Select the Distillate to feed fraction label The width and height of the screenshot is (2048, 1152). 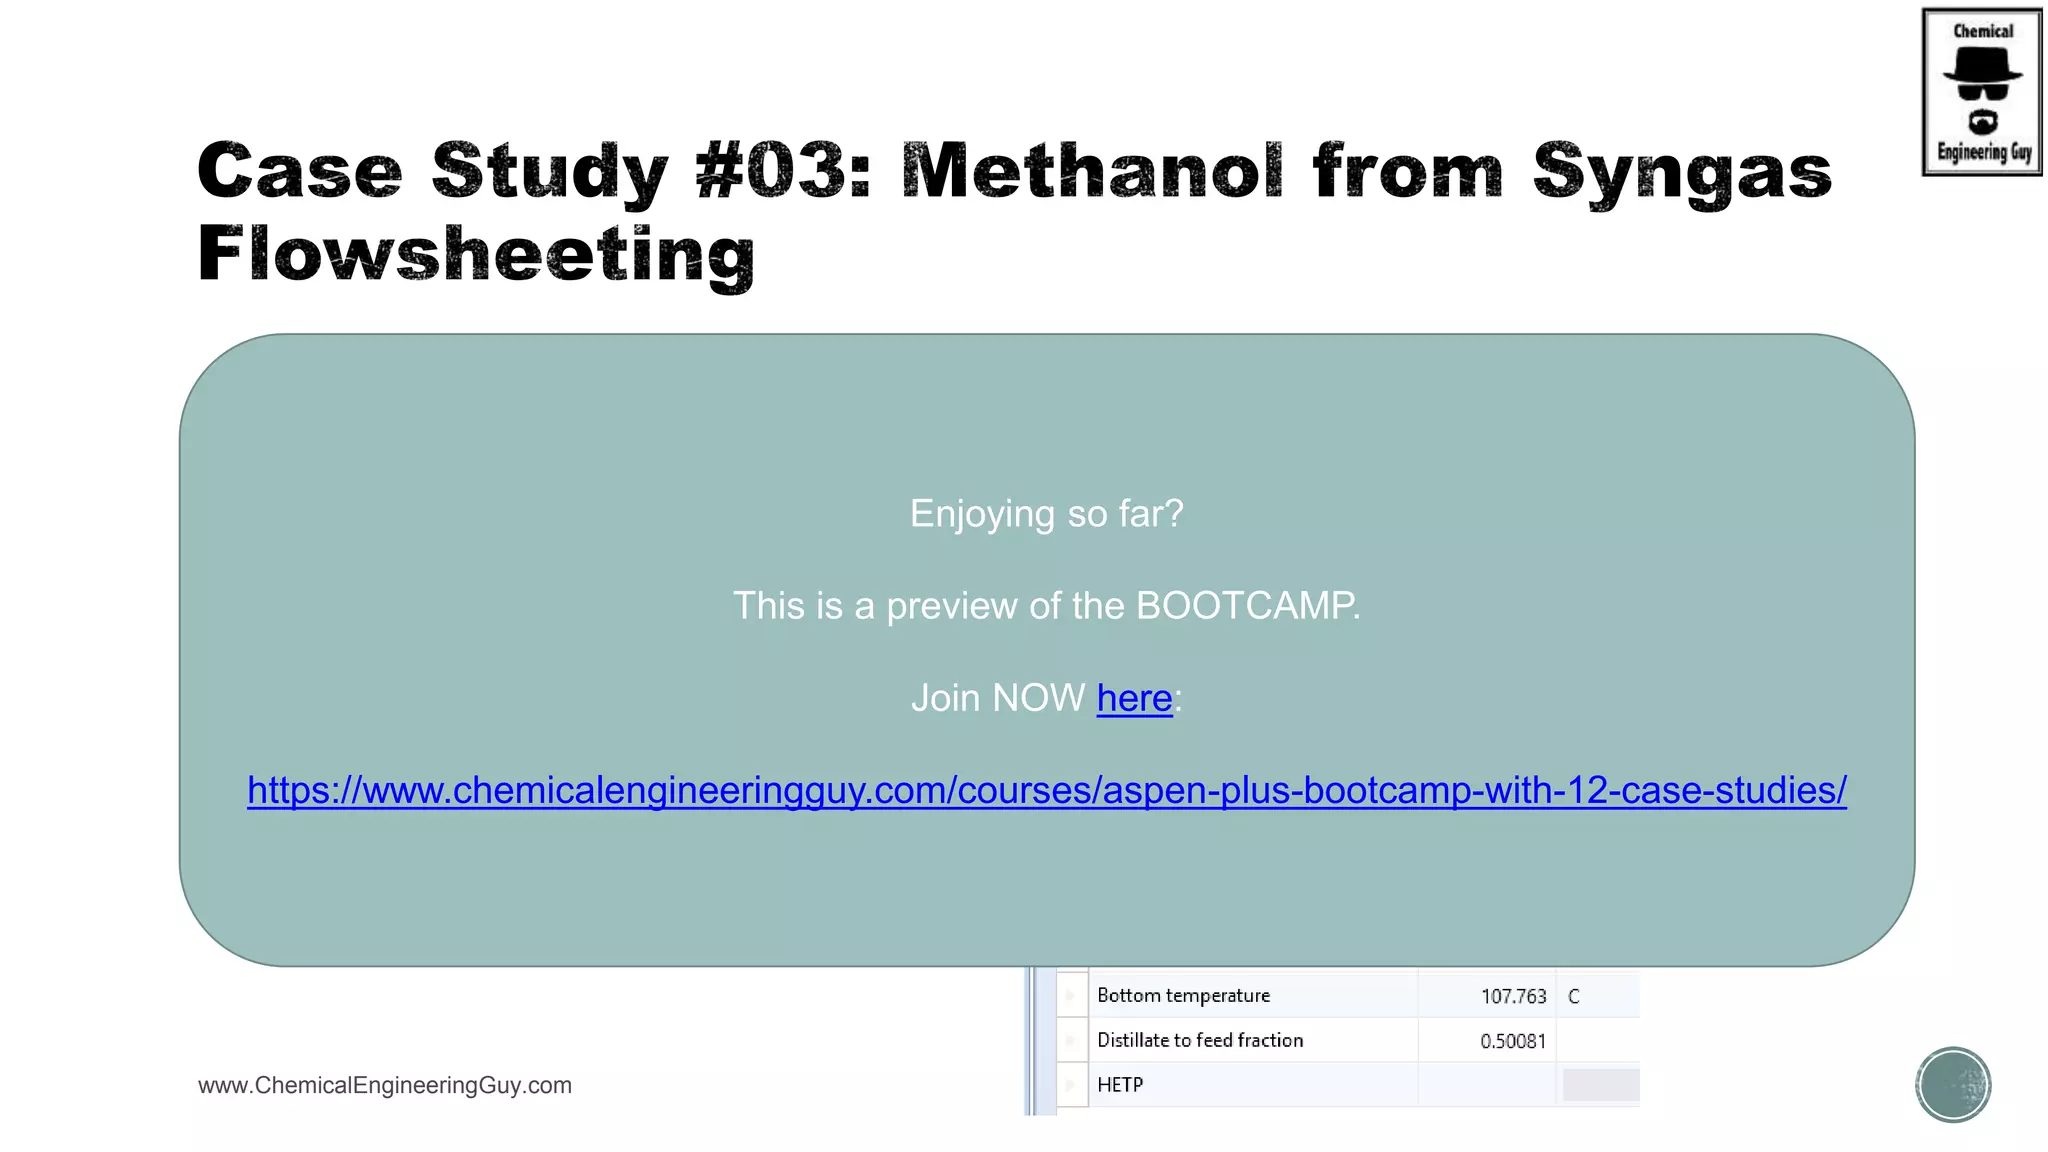pyautogui.click(x=1200, y=1040)
